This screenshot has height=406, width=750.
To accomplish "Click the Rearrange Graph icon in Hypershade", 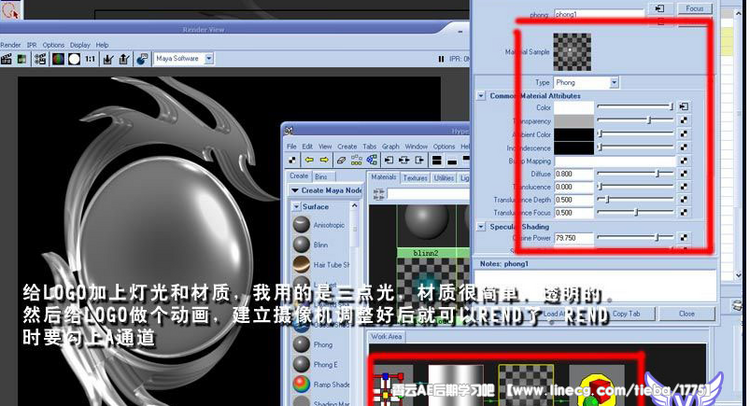I will 356,160.
